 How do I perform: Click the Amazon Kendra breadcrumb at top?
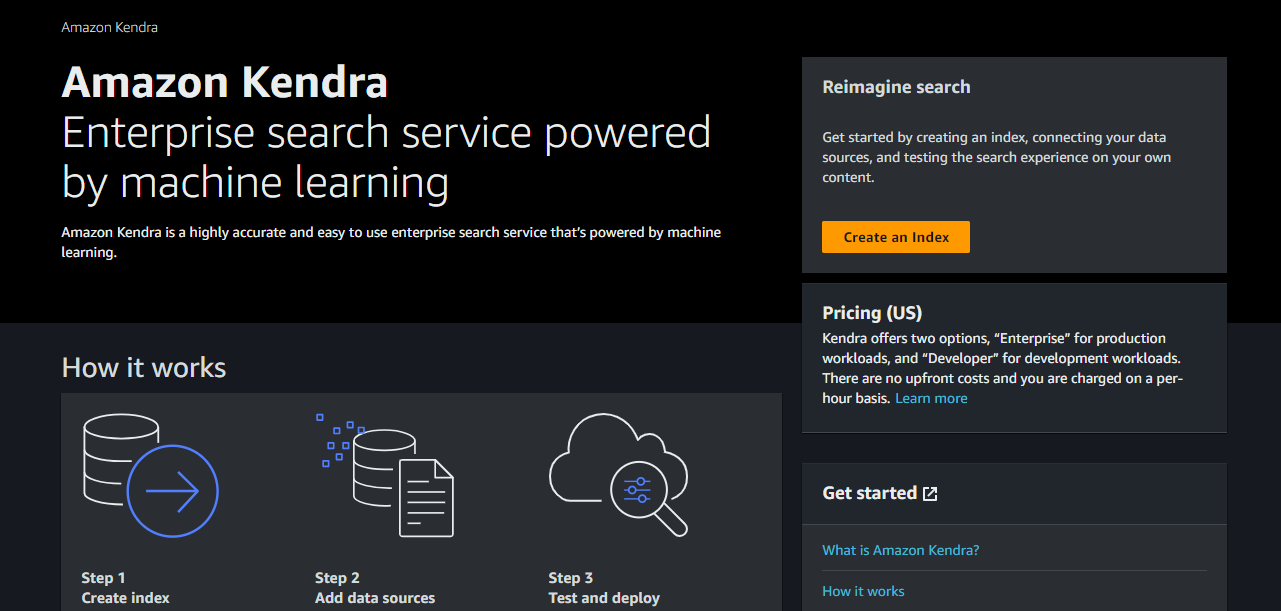pos(109,27)
